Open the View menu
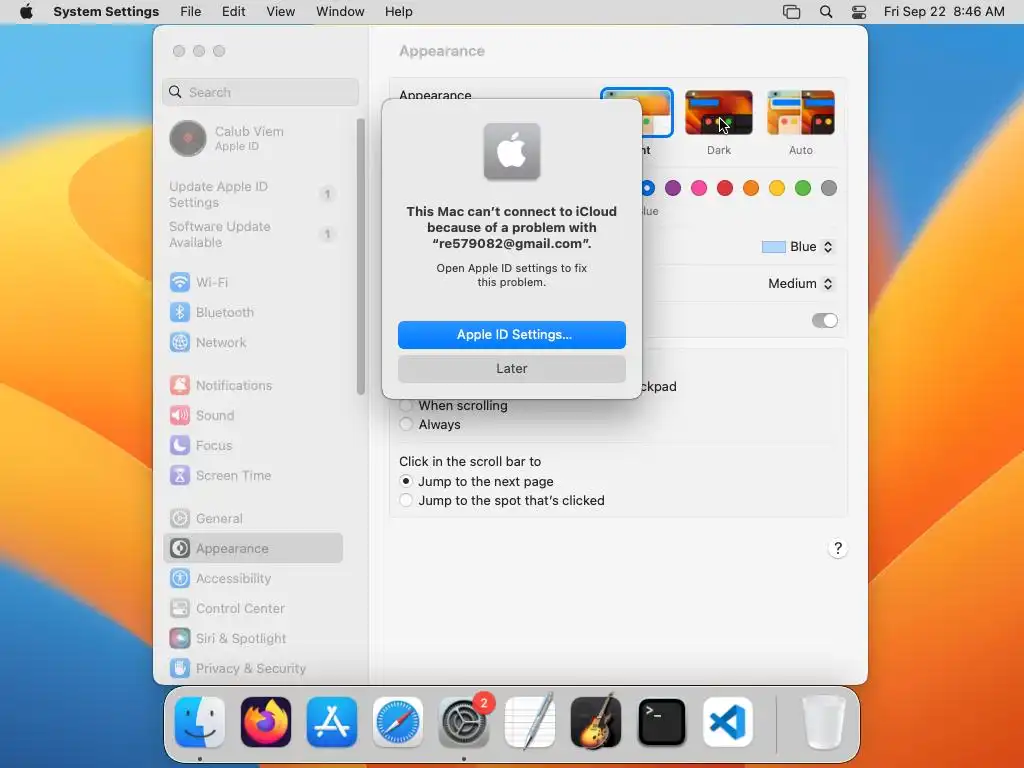This screenshot has width=1024, height=768. pyautogui.click(x=280, y=12)
